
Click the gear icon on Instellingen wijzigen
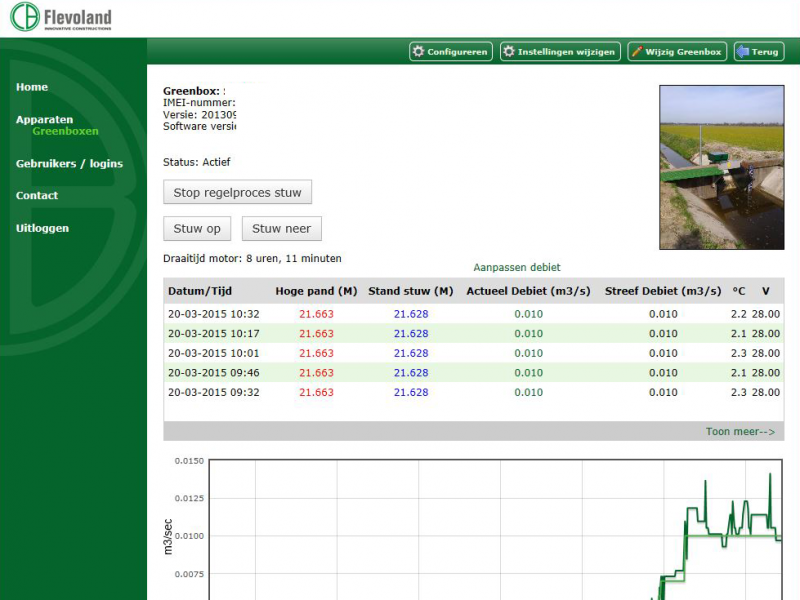[509, 52]
